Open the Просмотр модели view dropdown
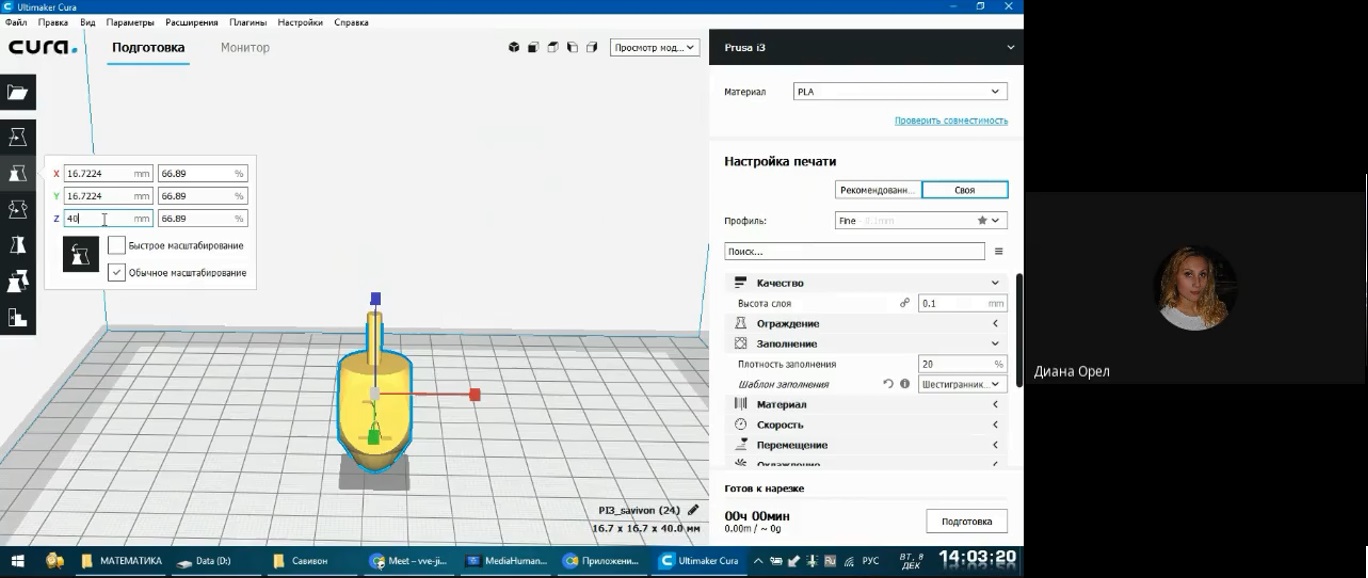Screen dimensions: 1368x578 [x=655, y=47]
